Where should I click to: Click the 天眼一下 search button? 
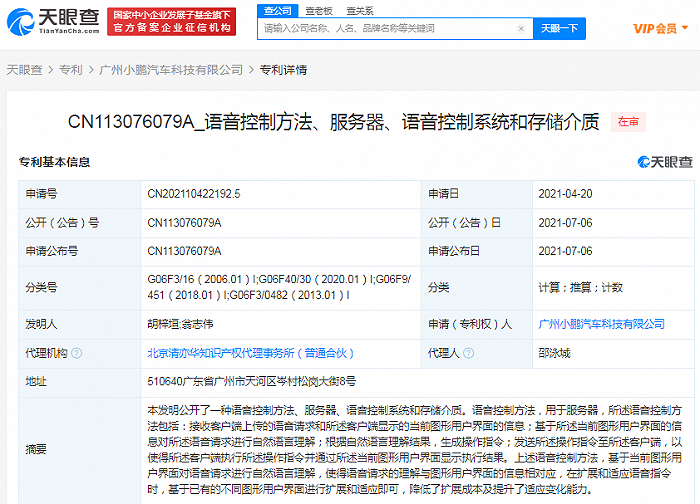(x=559, y=29)
